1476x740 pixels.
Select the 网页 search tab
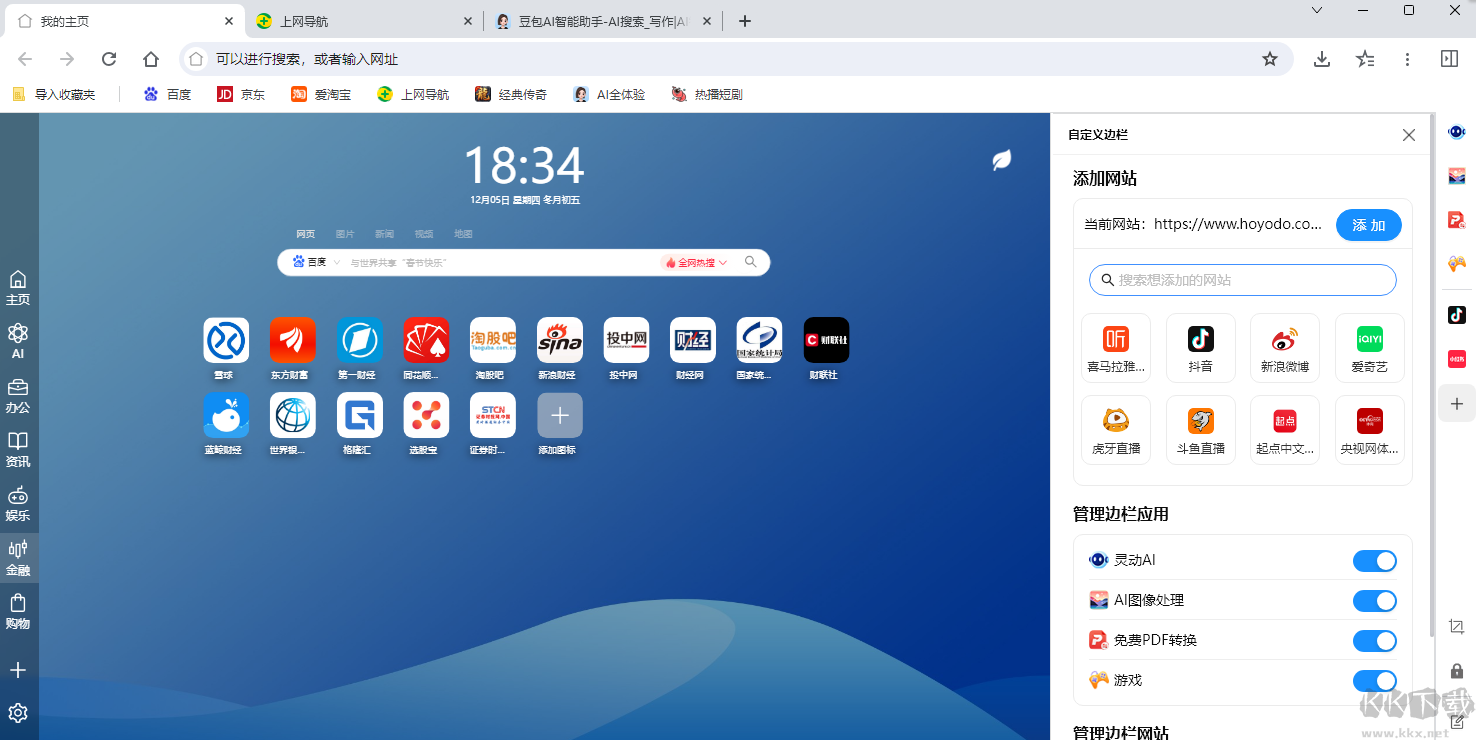point(305,234)
